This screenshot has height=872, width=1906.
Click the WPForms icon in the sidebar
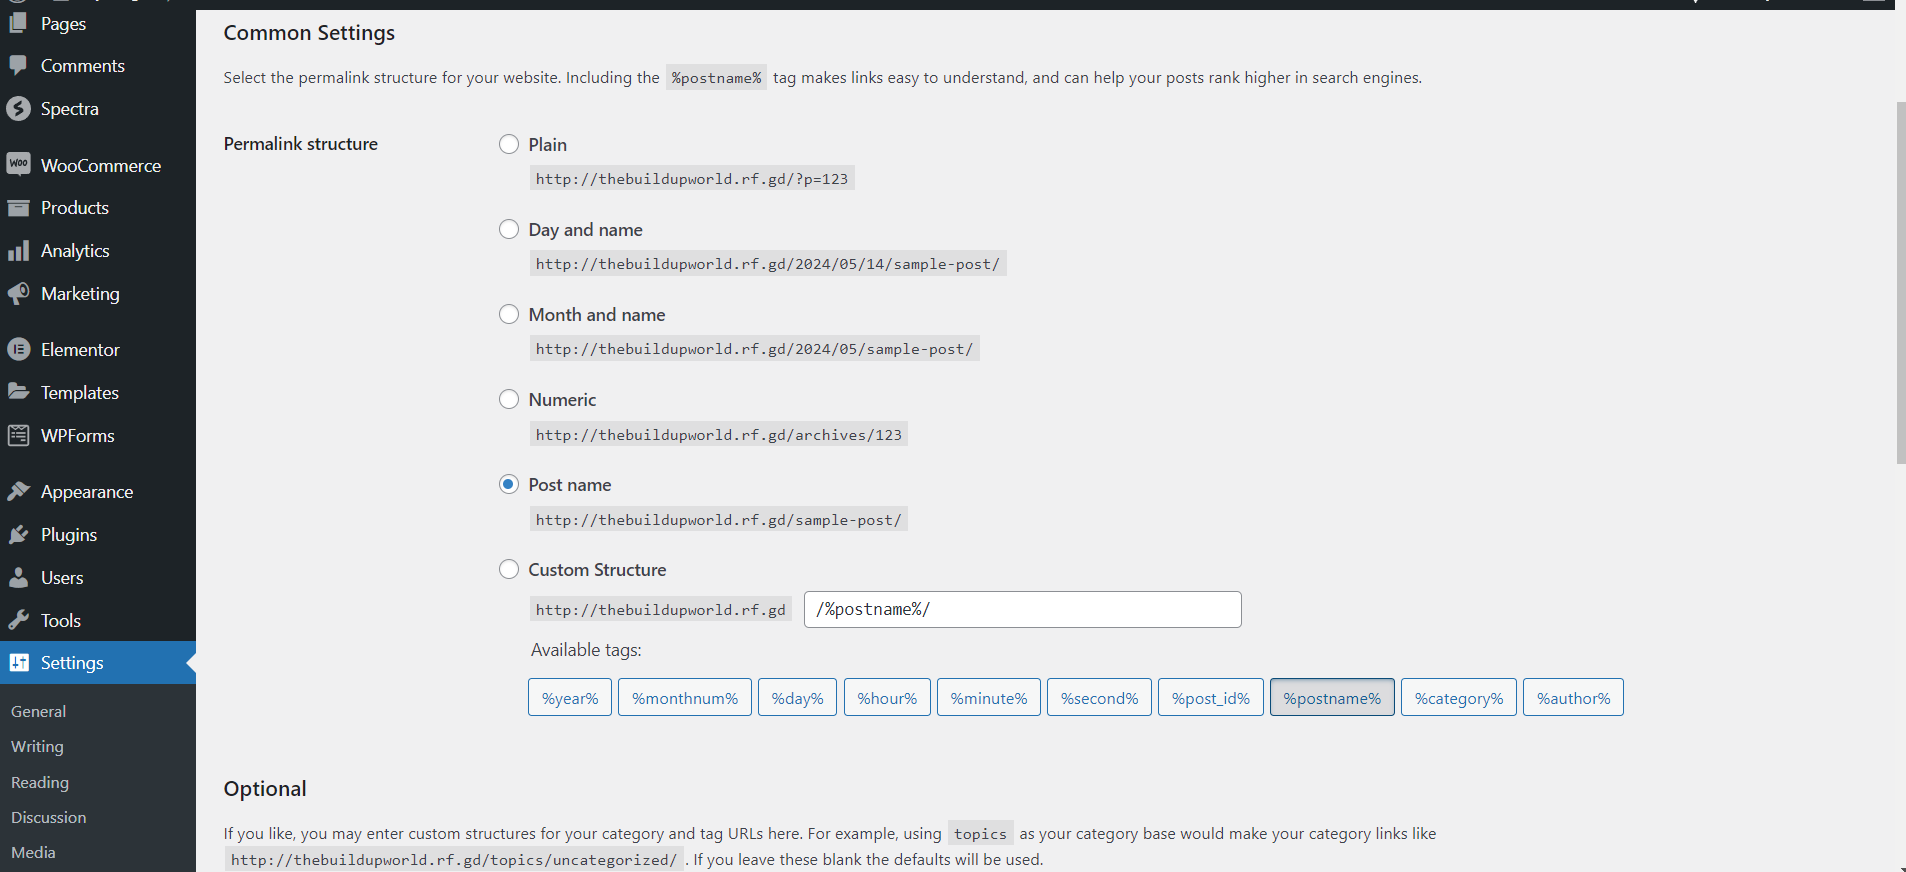pyautogui.click(x=18, y=436)
